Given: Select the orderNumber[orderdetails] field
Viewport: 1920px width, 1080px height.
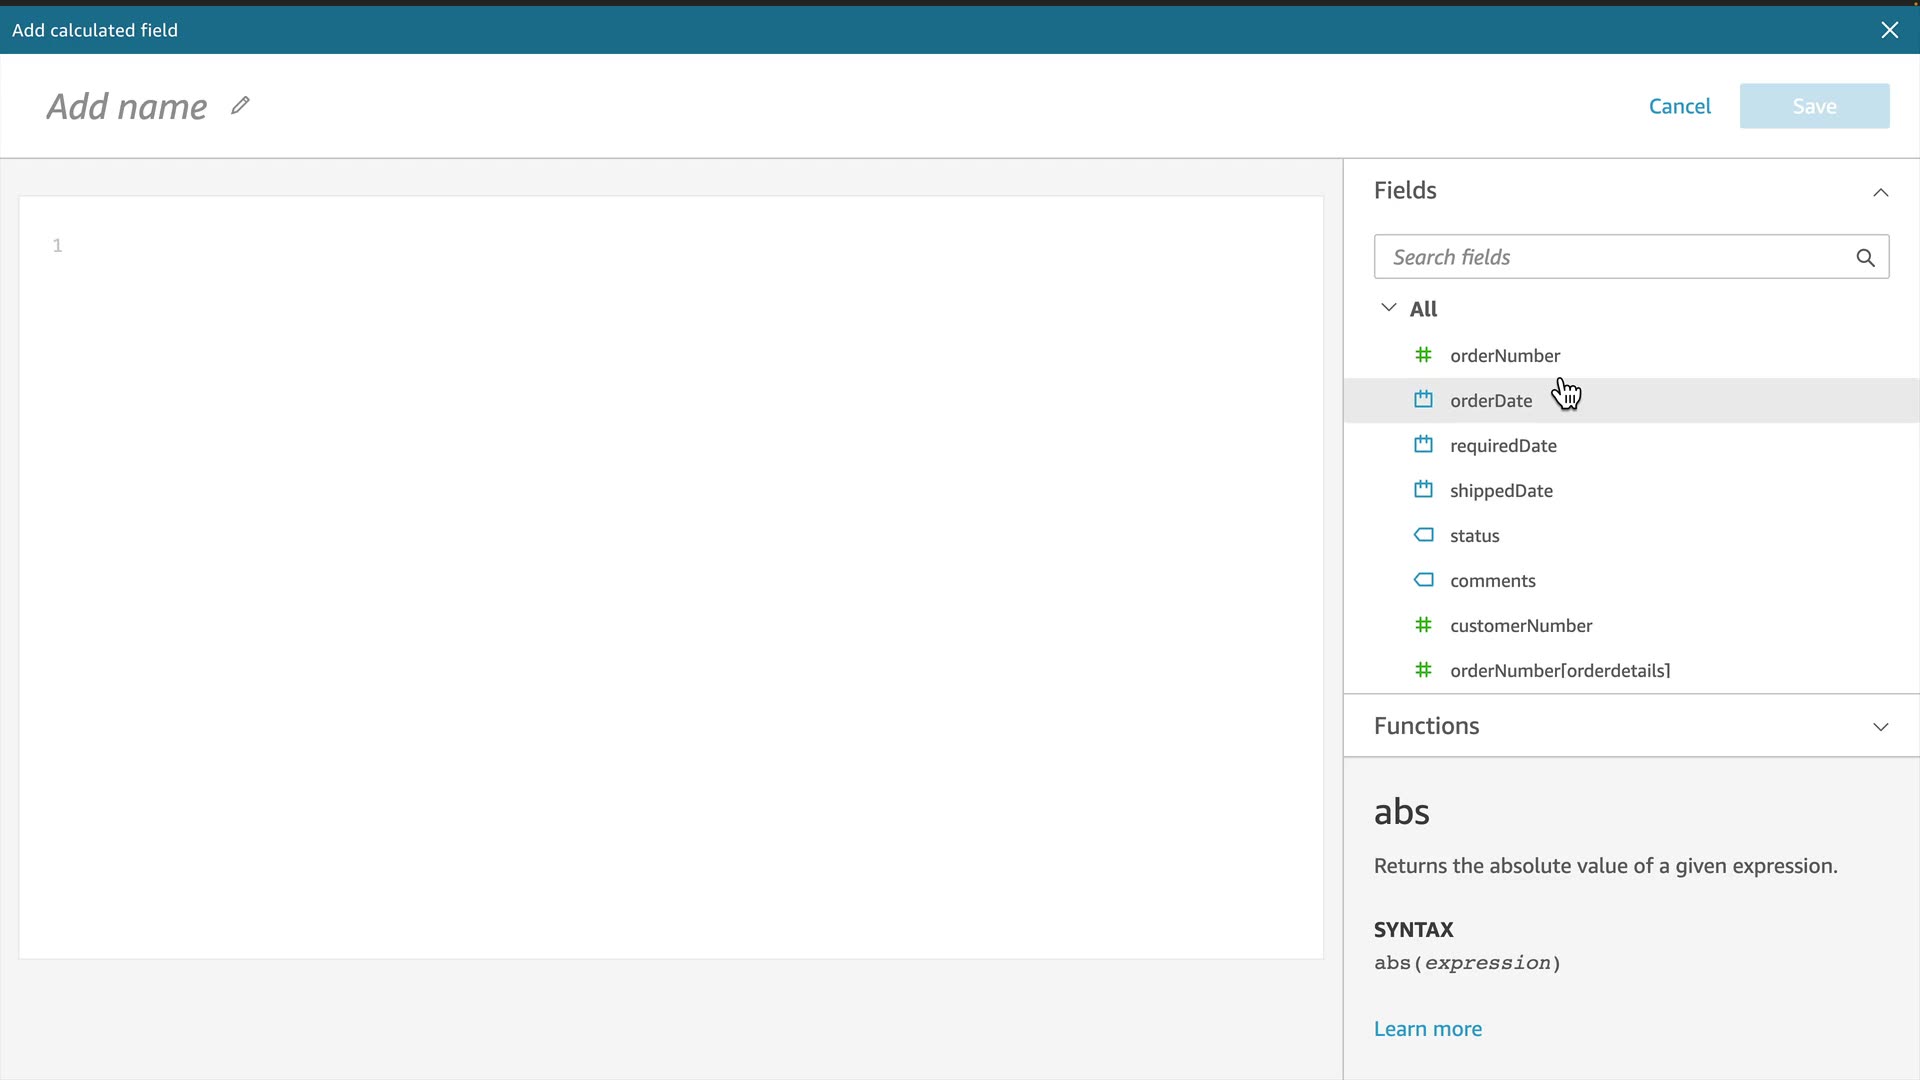Looking at the screenshot, I should [x=1559, y=671].
